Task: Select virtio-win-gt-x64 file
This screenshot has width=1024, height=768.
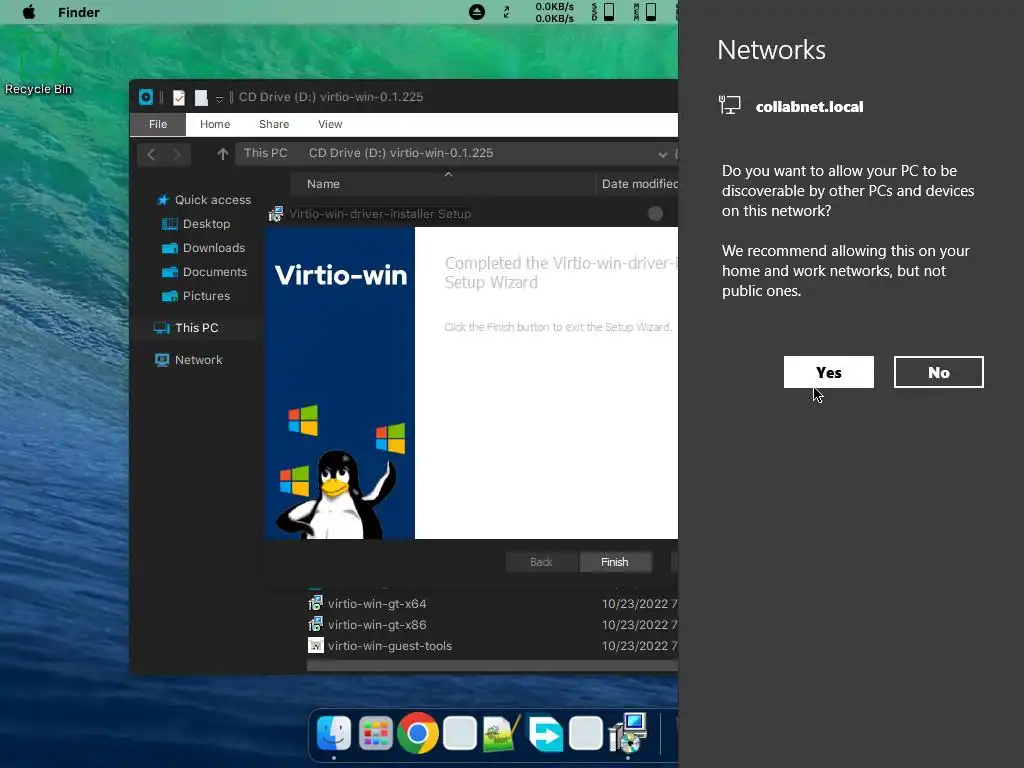Action: pyautogui.click(x=377, y=604)
